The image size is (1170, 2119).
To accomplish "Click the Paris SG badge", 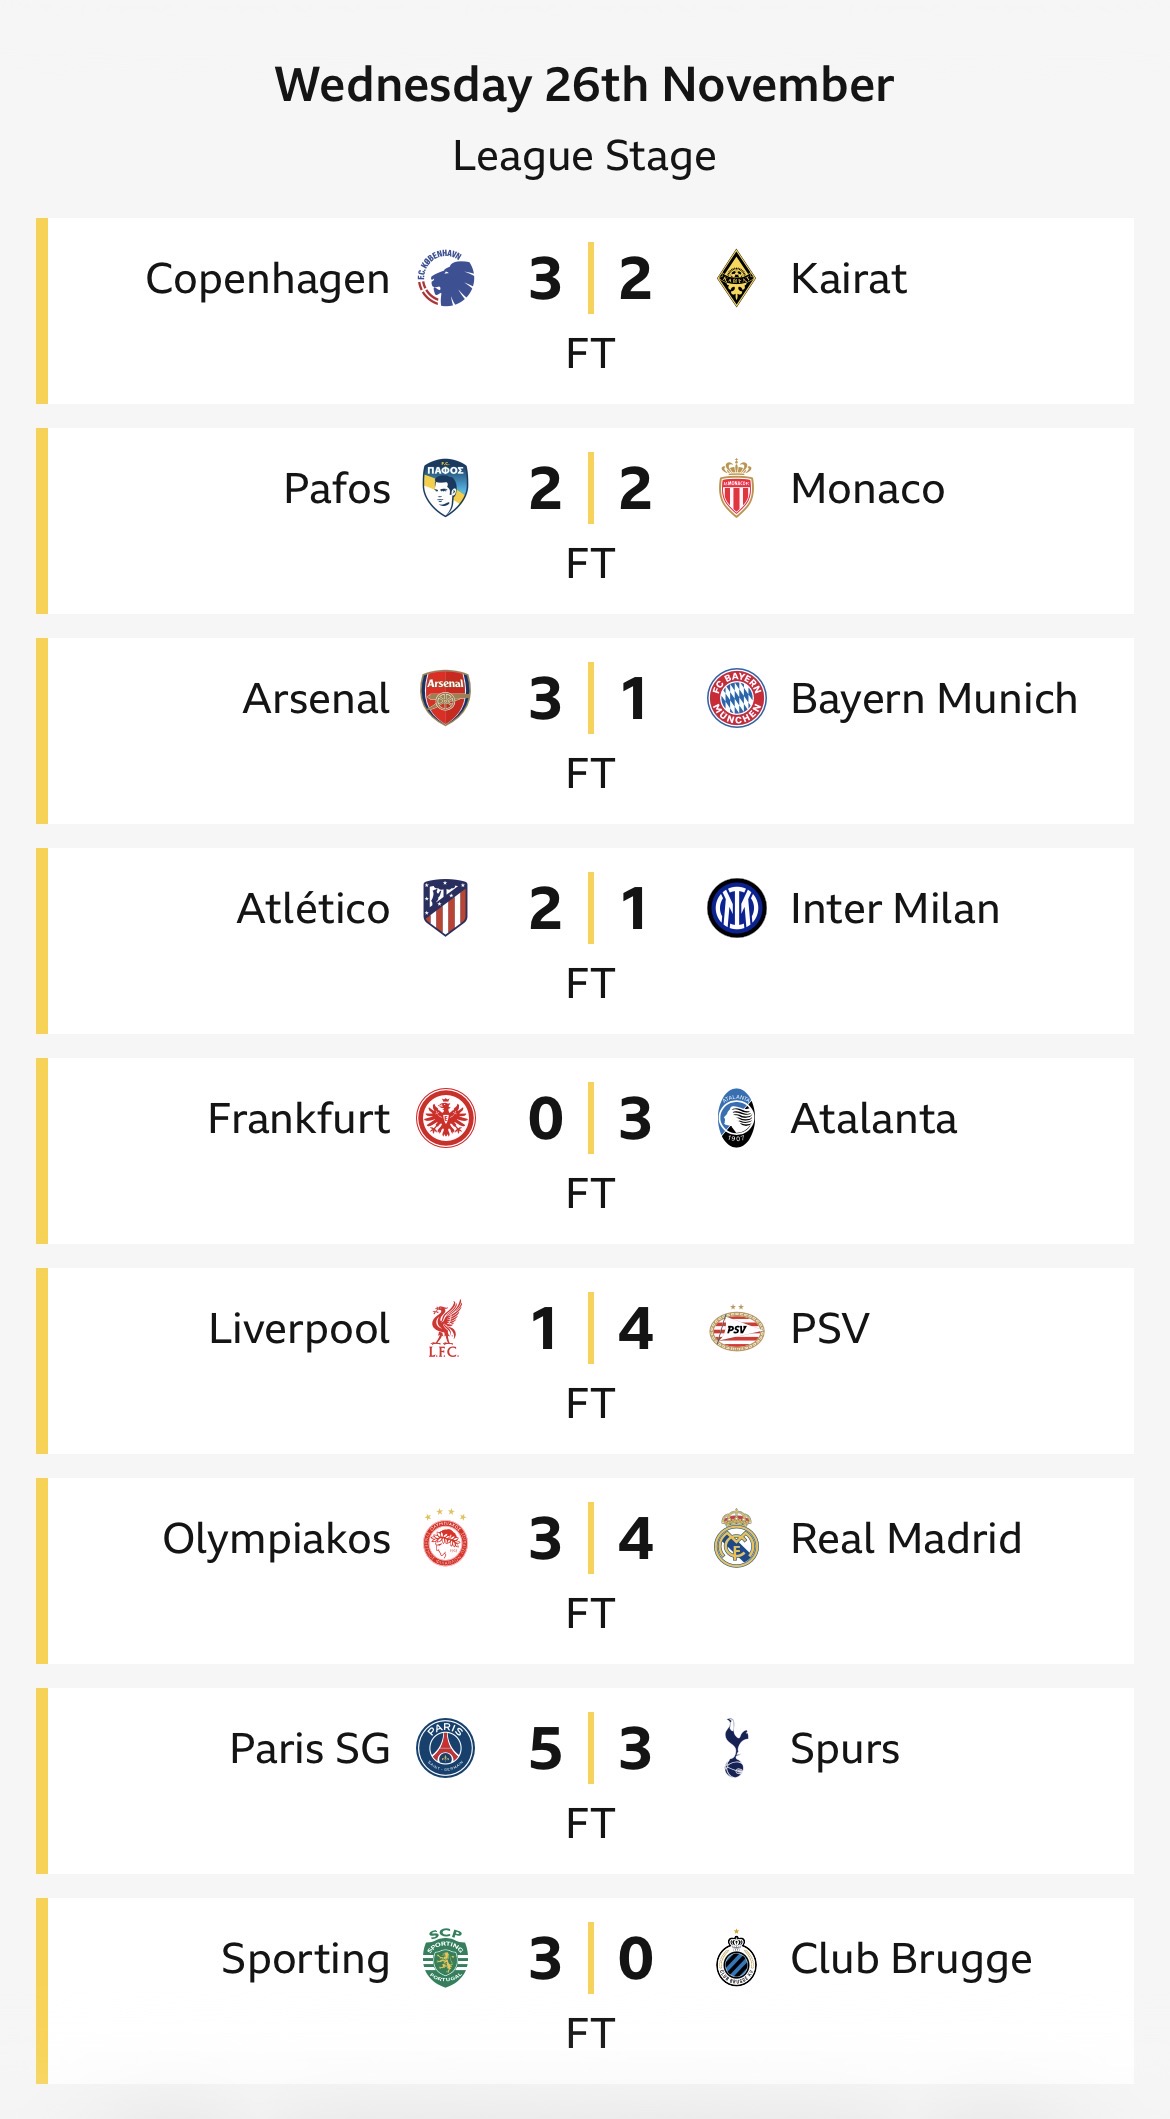I will click(x=445, y=1748).
